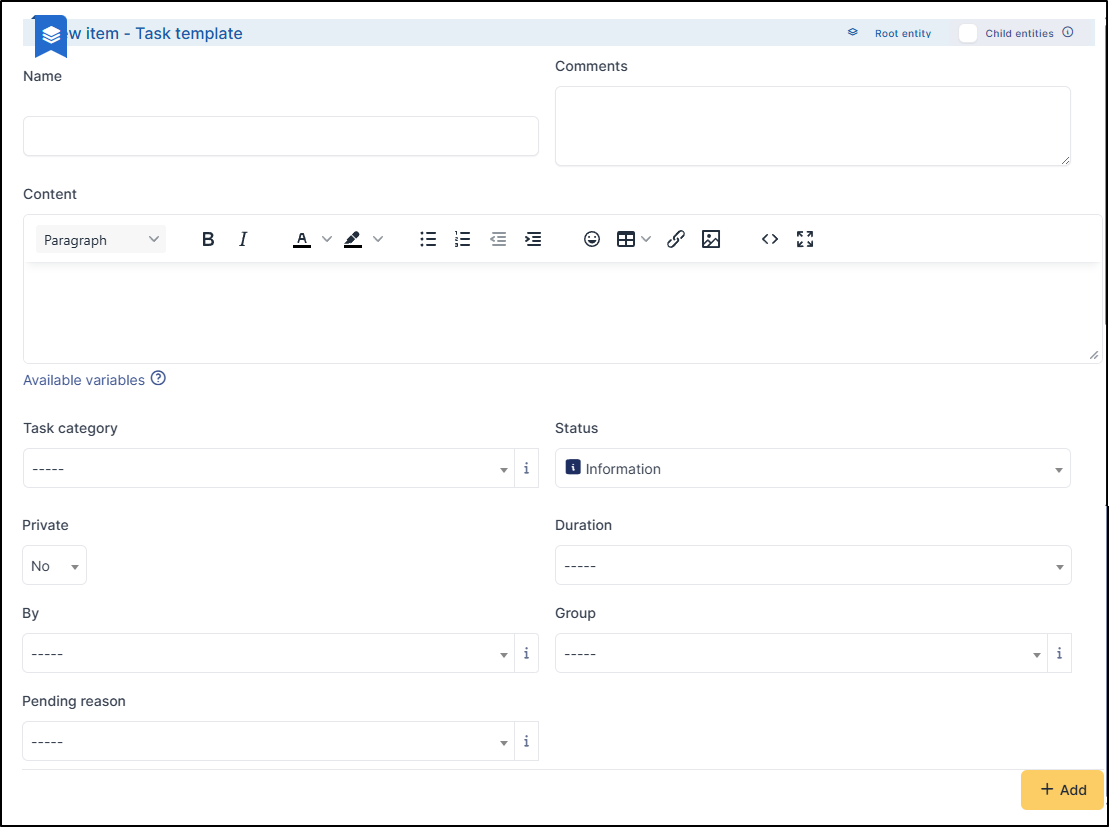Click the Name input field

pos(280,136)
